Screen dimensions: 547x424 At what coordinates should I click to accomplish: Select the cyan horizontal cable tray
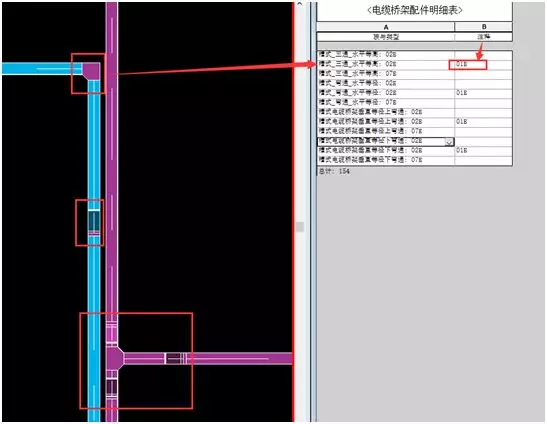click(42, 68)
